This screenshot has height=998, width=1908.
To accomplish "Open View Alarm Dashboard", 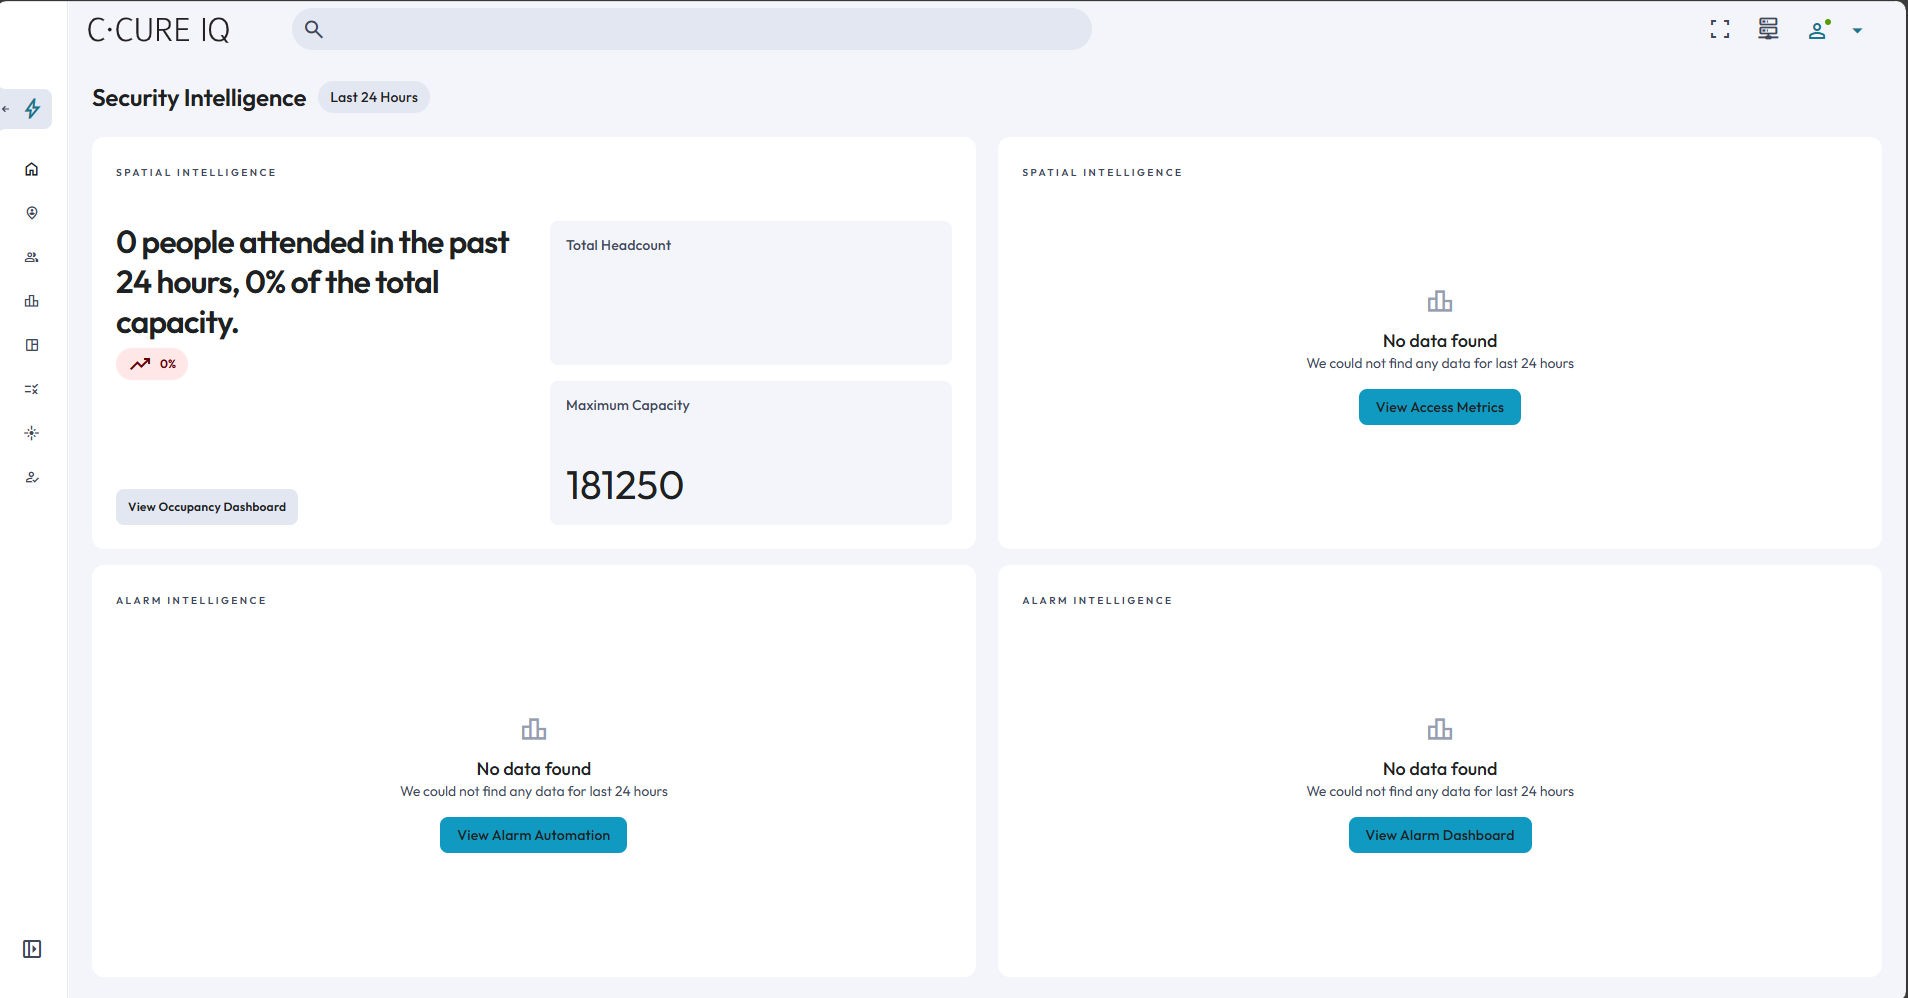I will pyautogui.click(x=1439, y=835).
